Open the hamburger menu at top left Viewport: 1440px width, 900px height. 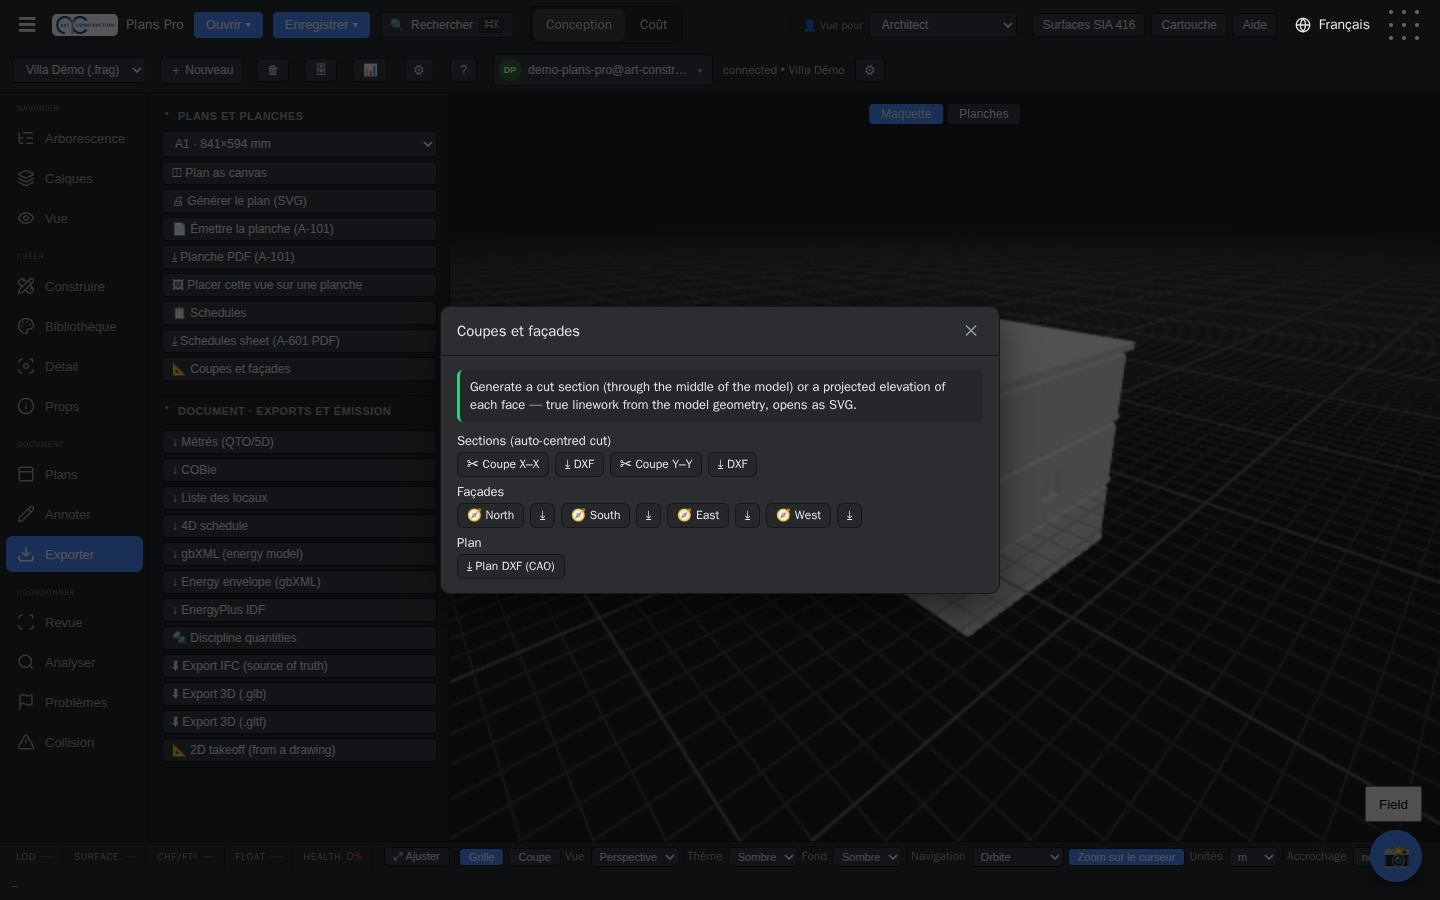point(27,25)
